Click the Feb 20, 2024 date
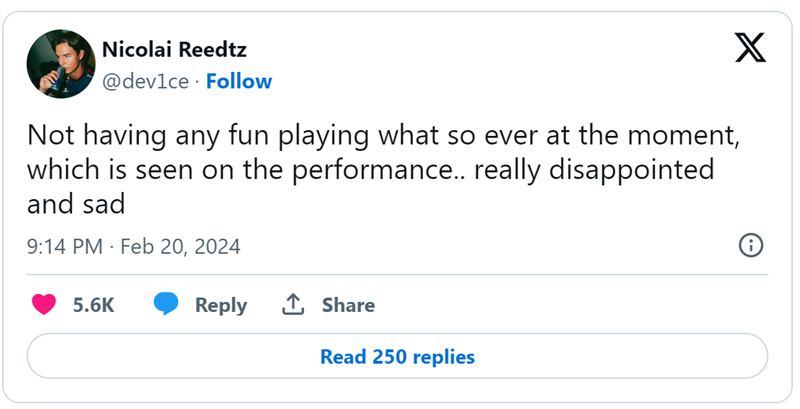This screenshot has width=800, height=409. [180, 247]
